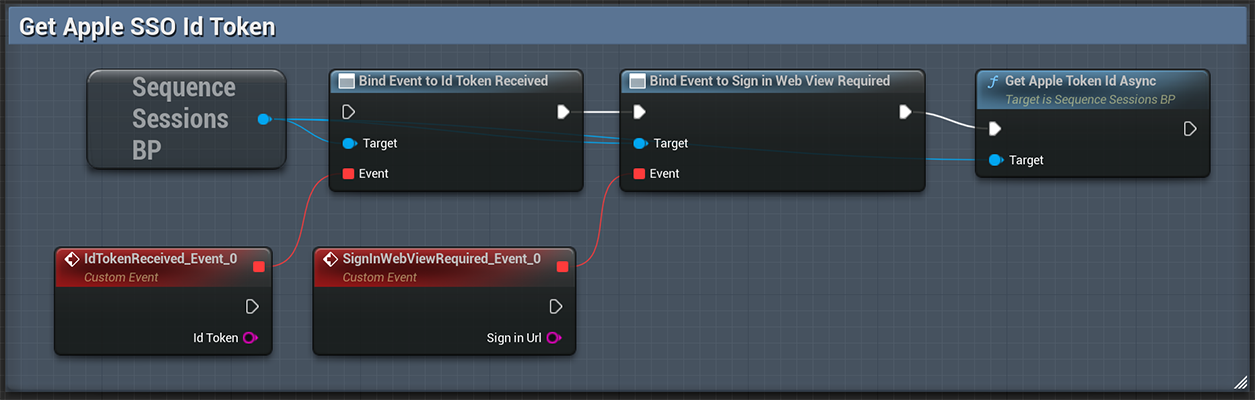Click exec output pin on Get Apple Token Id Async
The width and height of the screenshot is (1255, 400).
pyautogui.click(x=1190, y=128)
